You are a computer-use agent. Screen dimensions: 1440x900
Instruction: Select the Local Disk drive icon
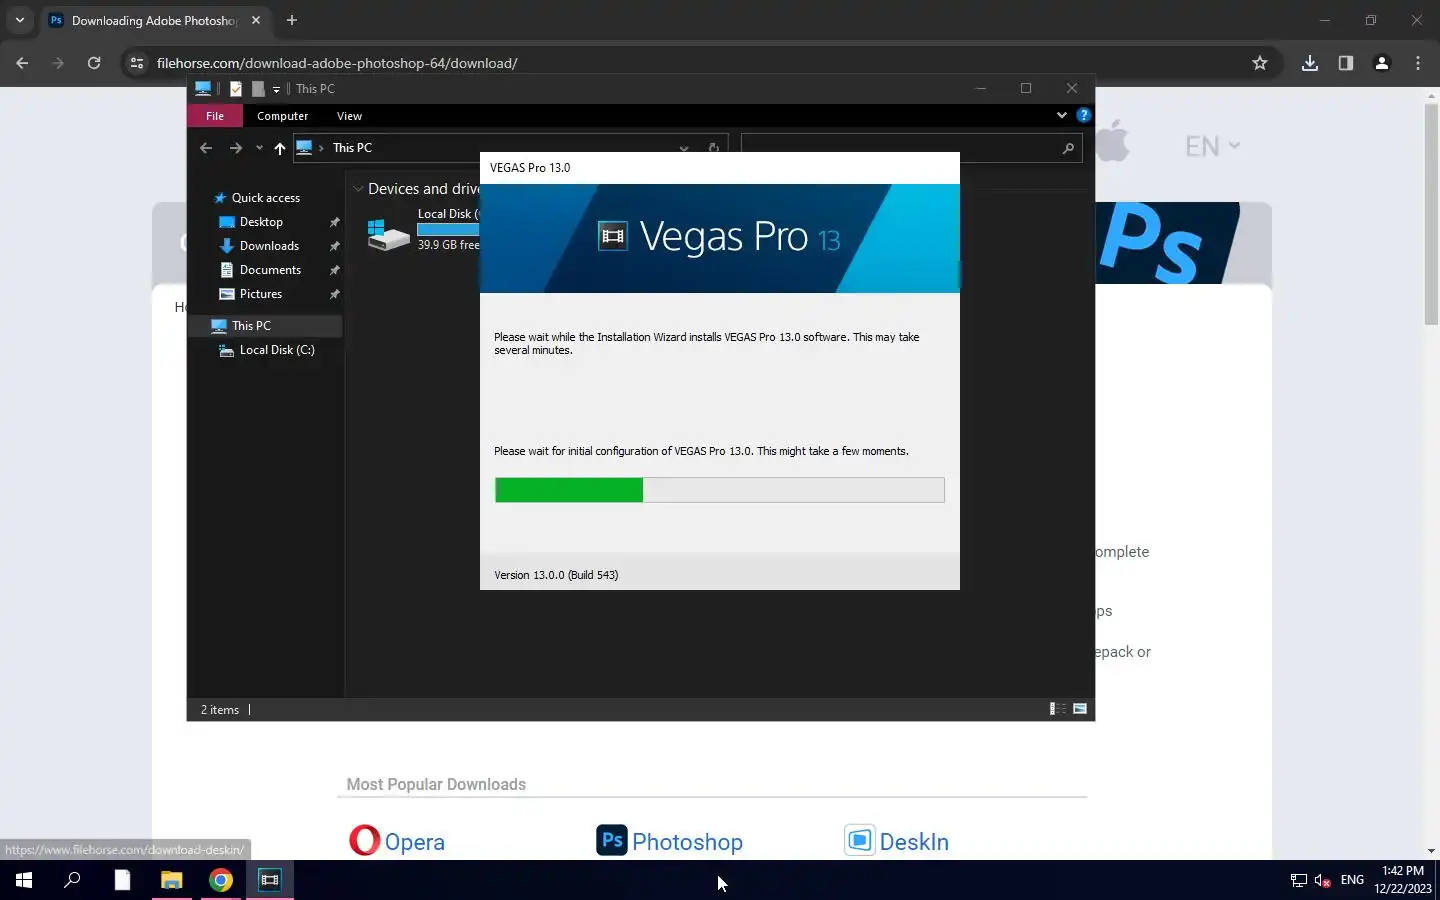click(388, 234)
